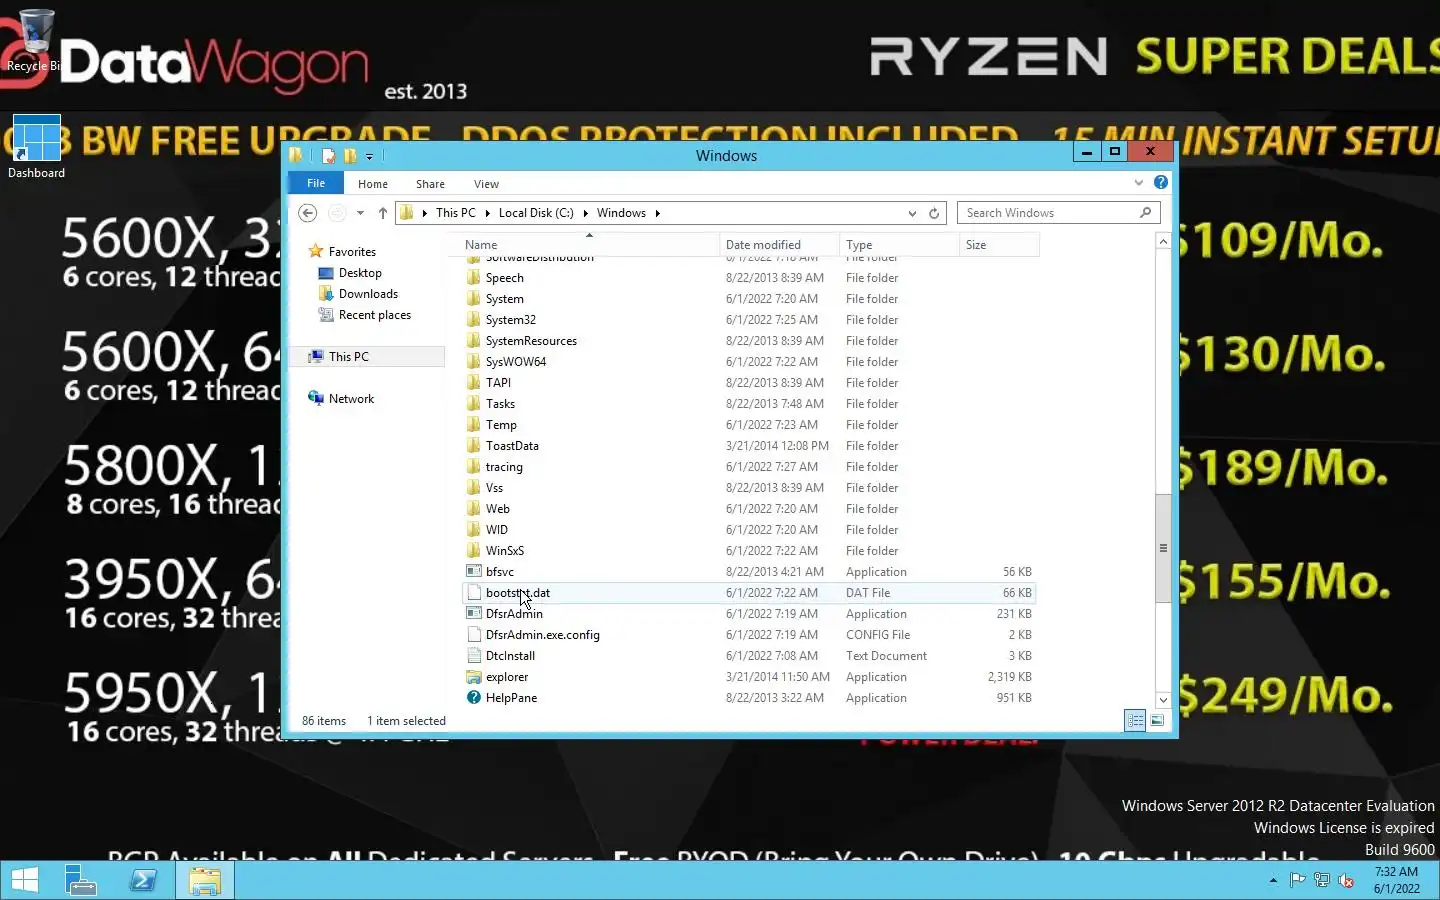Select the SysWOW64 folder
This screenshot has width=1440, height=900.
pos(516,362)
